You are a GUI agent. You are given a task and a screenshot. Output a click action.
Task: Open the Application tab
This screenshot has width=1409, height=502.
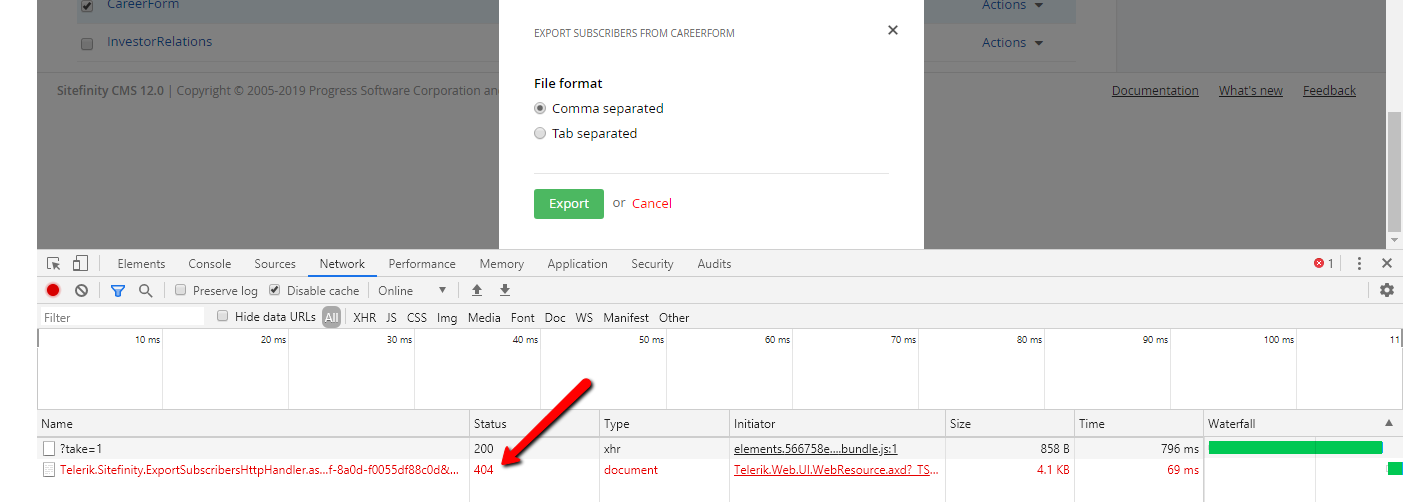pyautogui.click(x=577, y=264)
